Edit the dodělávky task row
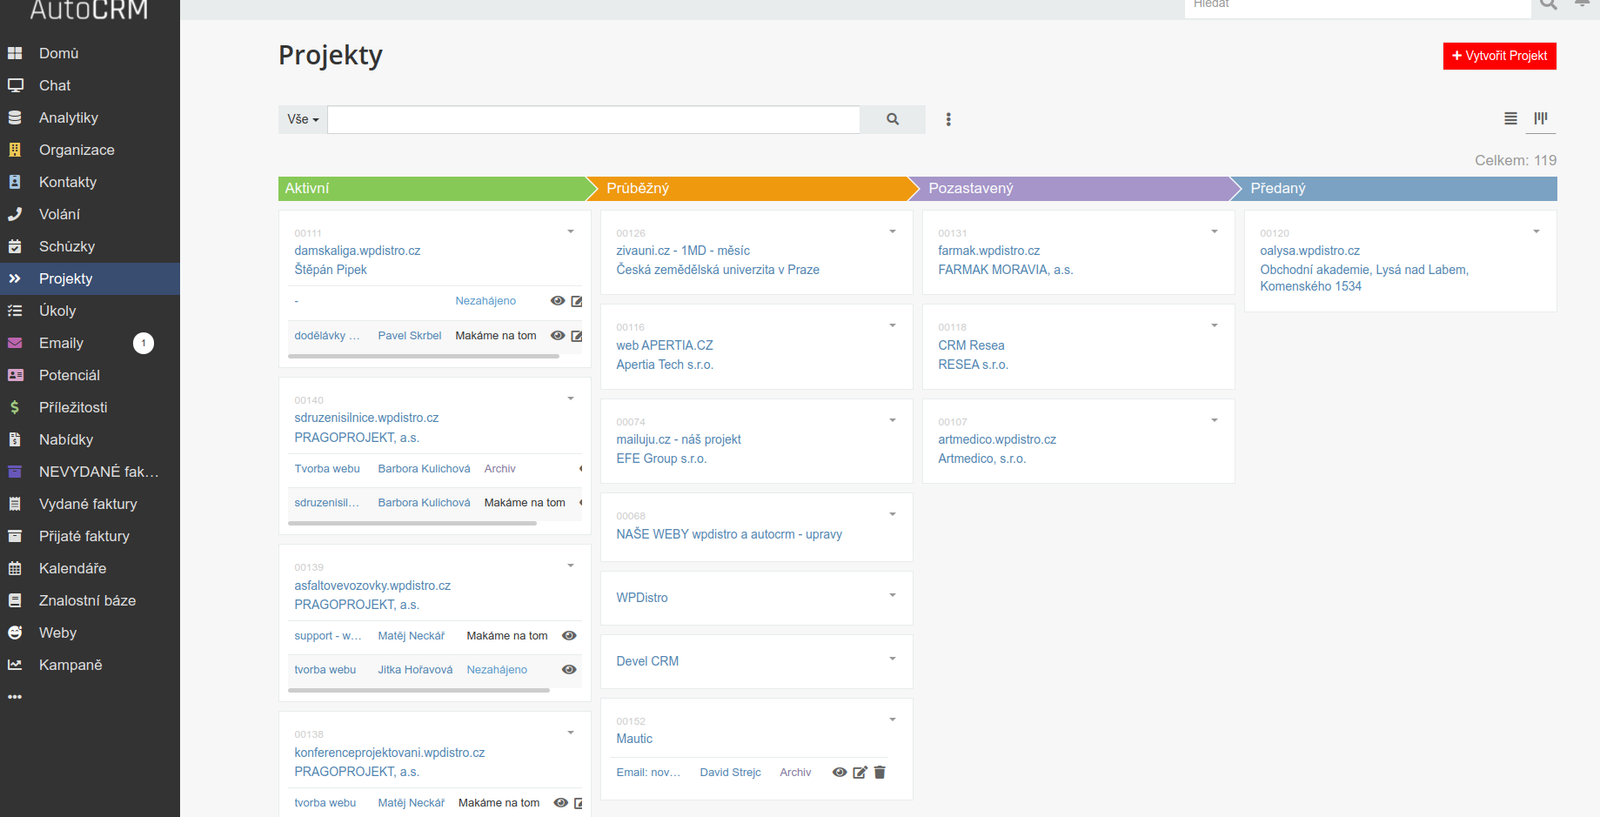This screenshot has width=1600, height=817. [577, 336]
